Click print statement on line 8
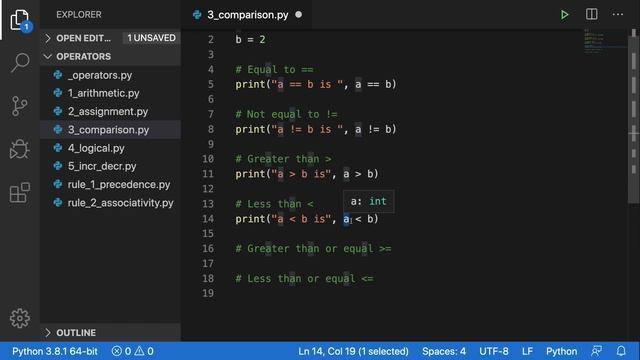This screenshot has height=360, width=640. click(x=316, y=129)
